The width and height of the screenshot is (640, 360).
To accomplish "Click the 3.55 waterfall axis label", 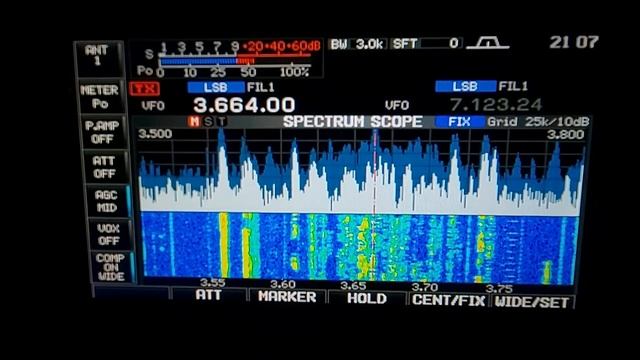I will [213, 282].
